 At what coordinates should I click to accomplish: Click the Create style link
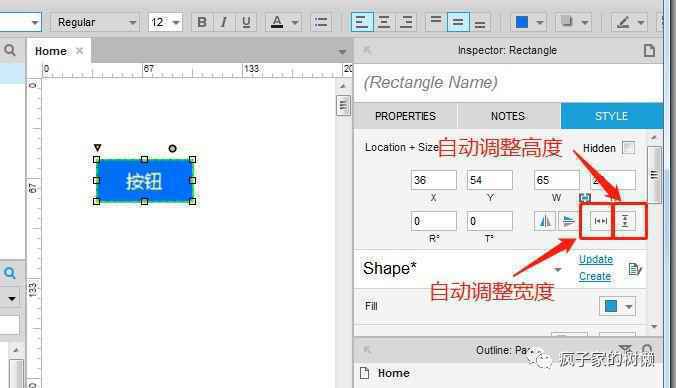[595, 276]
